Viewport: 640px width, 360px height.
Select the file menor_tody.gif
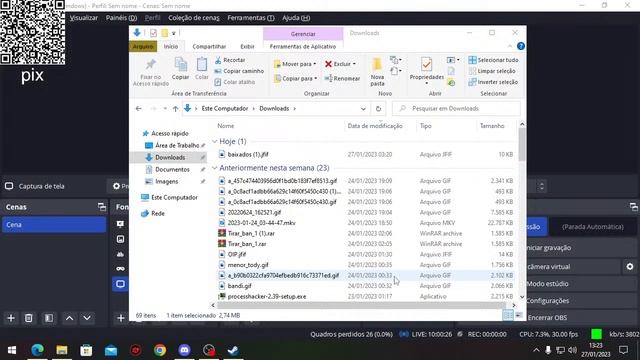point(248,265)
